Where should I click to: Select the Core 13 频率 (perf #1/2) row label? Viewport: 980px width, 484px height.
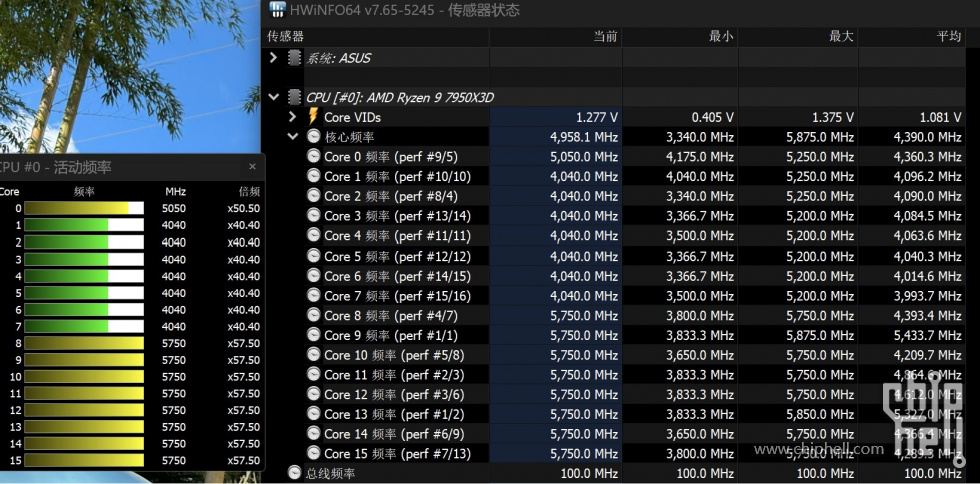click(x=394, y=414)
